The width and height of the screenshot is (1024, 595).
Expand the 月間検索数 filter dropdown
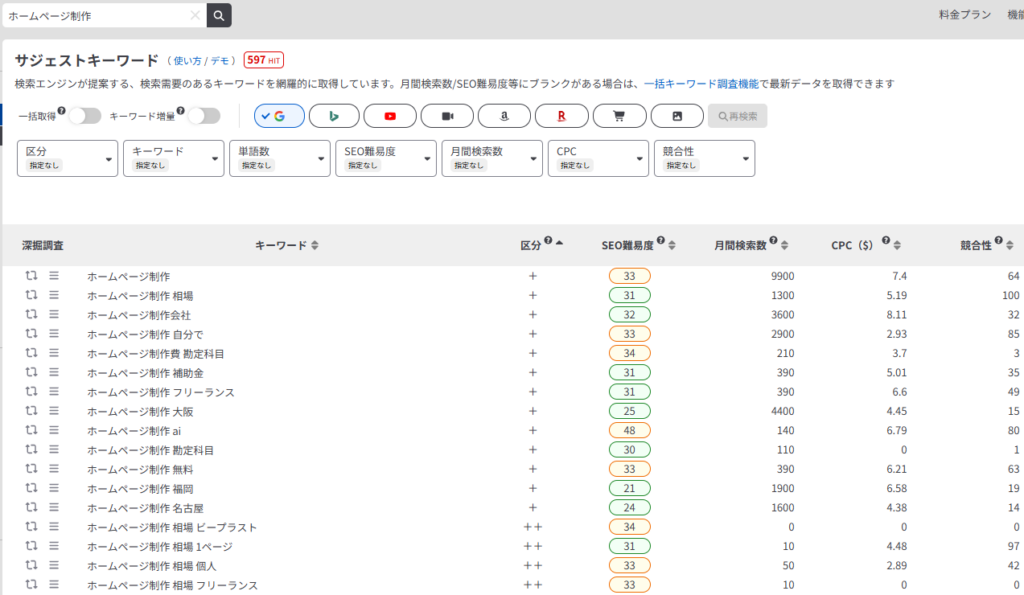pyautogui.click(x=491, y=158)
